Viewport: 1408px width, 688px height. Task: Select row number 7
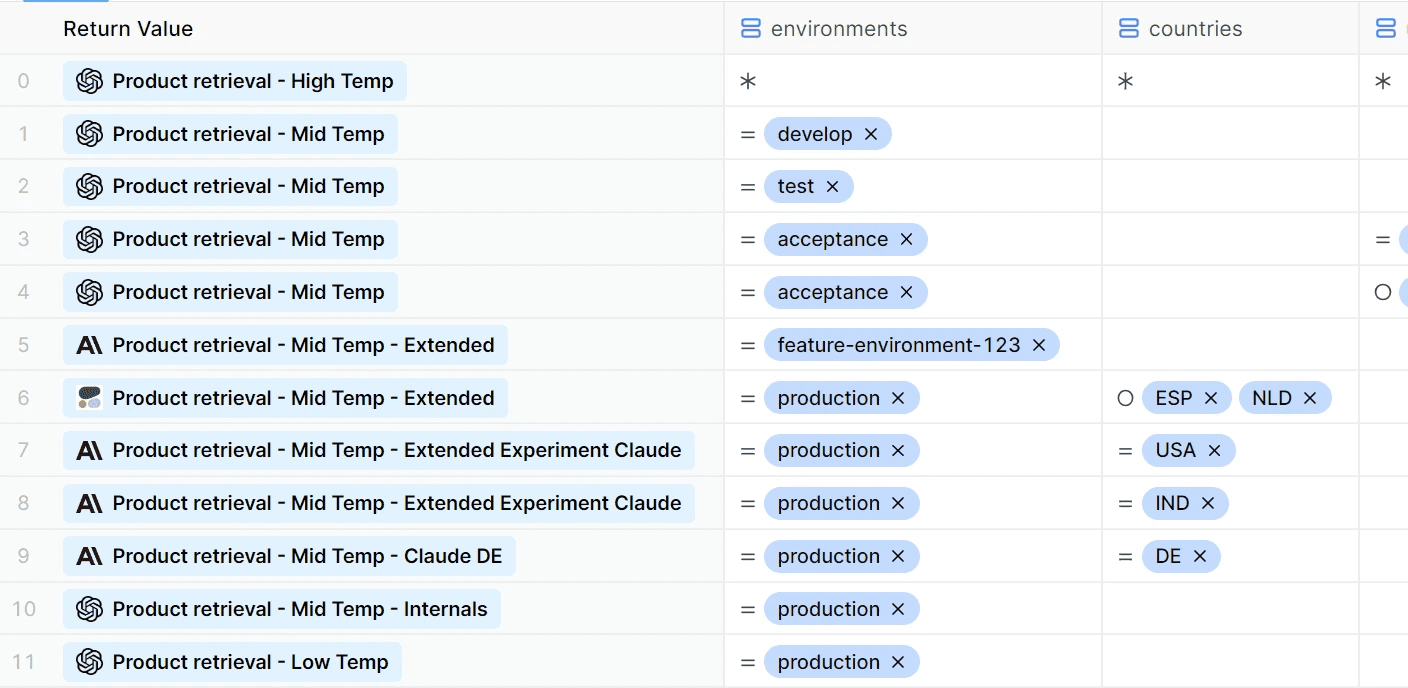[x=24, y=451]
